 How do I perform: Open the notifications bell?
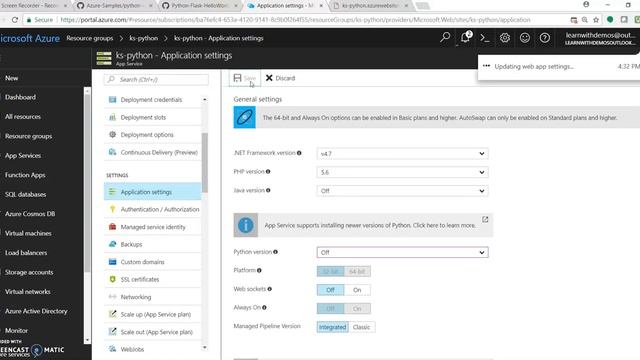pyautogui.click(x=465, y=38)
